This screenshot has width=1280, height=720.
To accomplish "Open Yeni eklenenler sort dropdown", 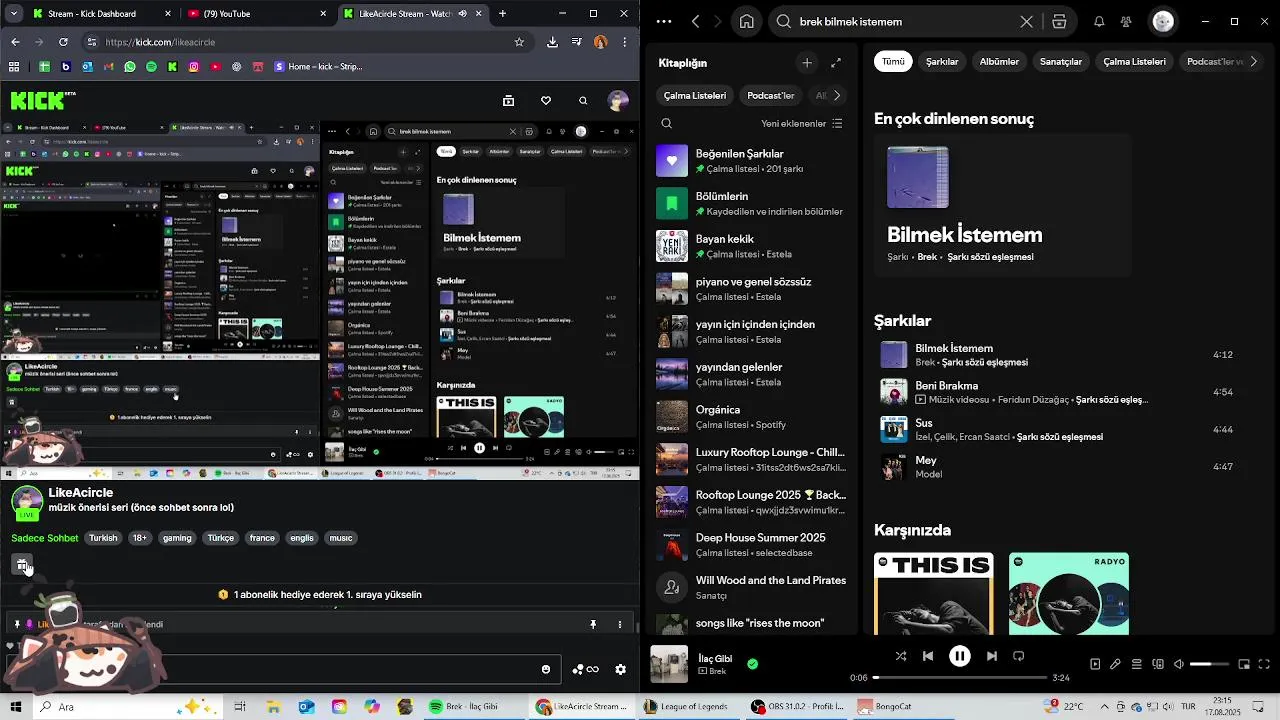I will tap(801, 124).
